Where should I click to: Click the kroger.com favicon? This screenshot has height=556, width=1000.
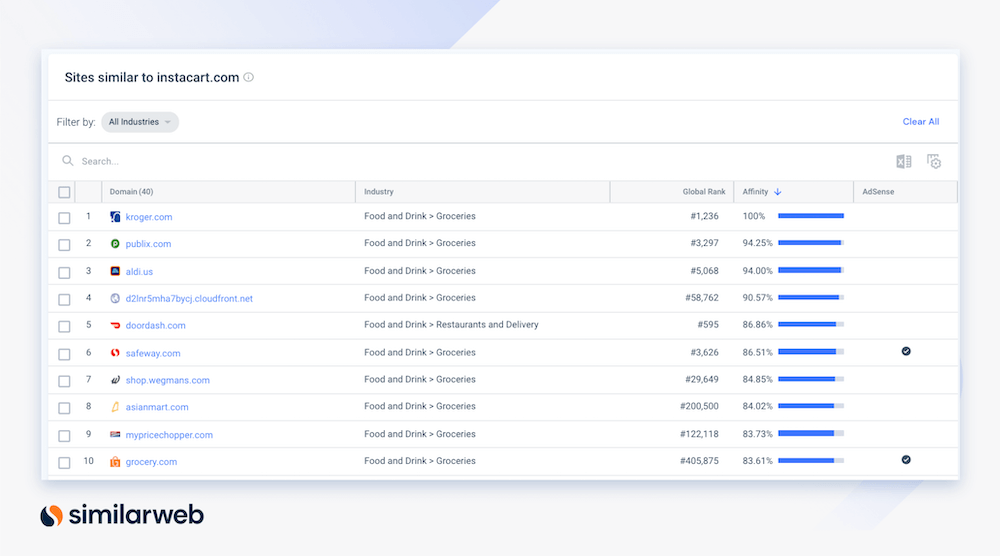pos(115,217)
